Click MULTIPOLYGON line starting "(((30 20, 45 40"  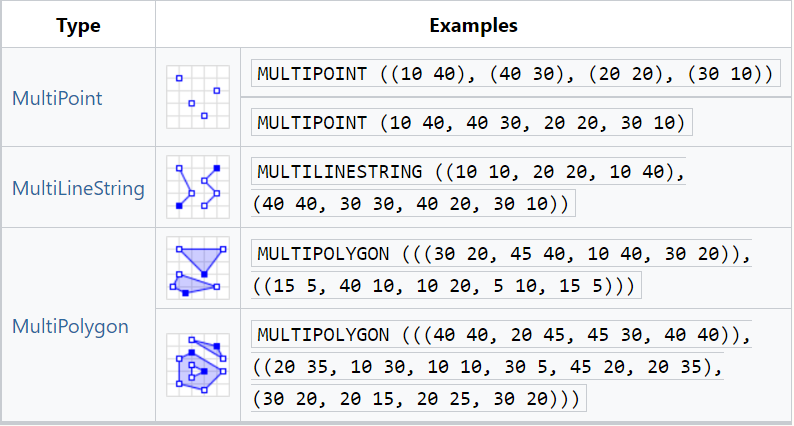pos(502,254)
